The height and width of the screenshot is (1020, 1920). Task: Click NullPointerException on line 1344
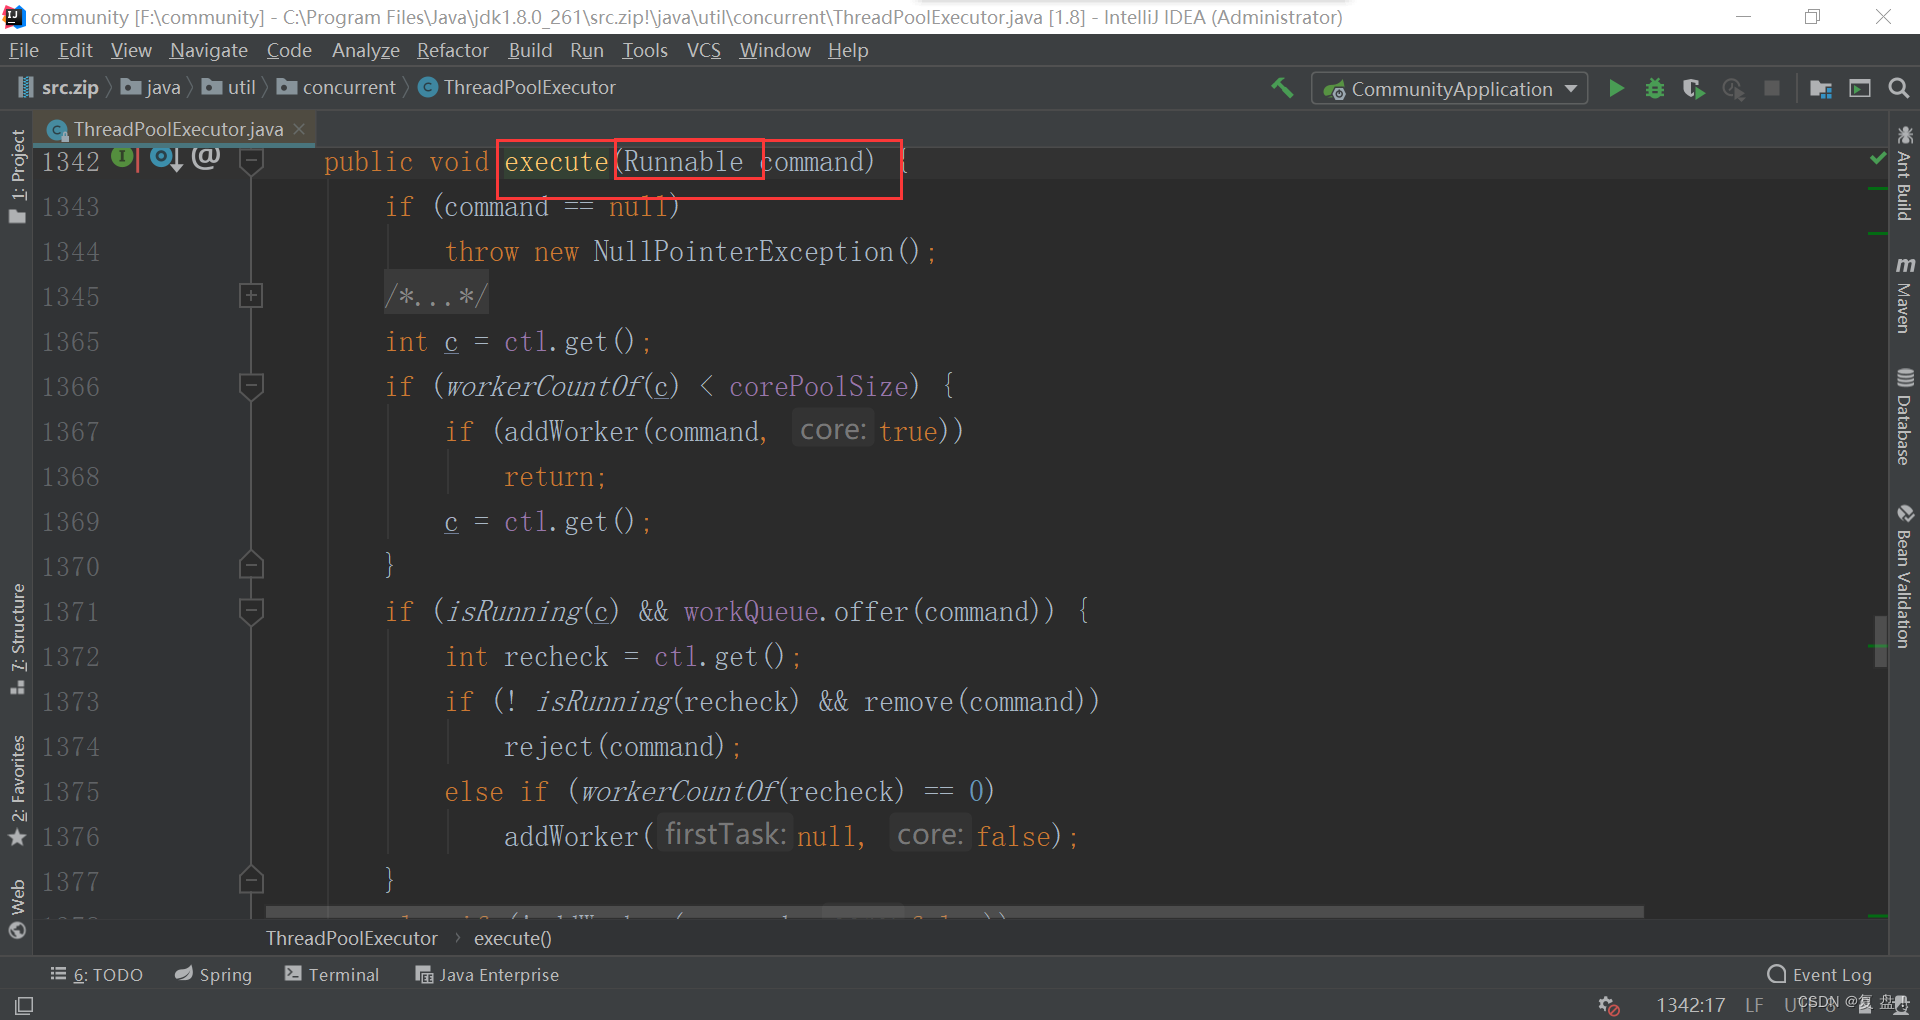pyautogui.click(x=743, y=251)
